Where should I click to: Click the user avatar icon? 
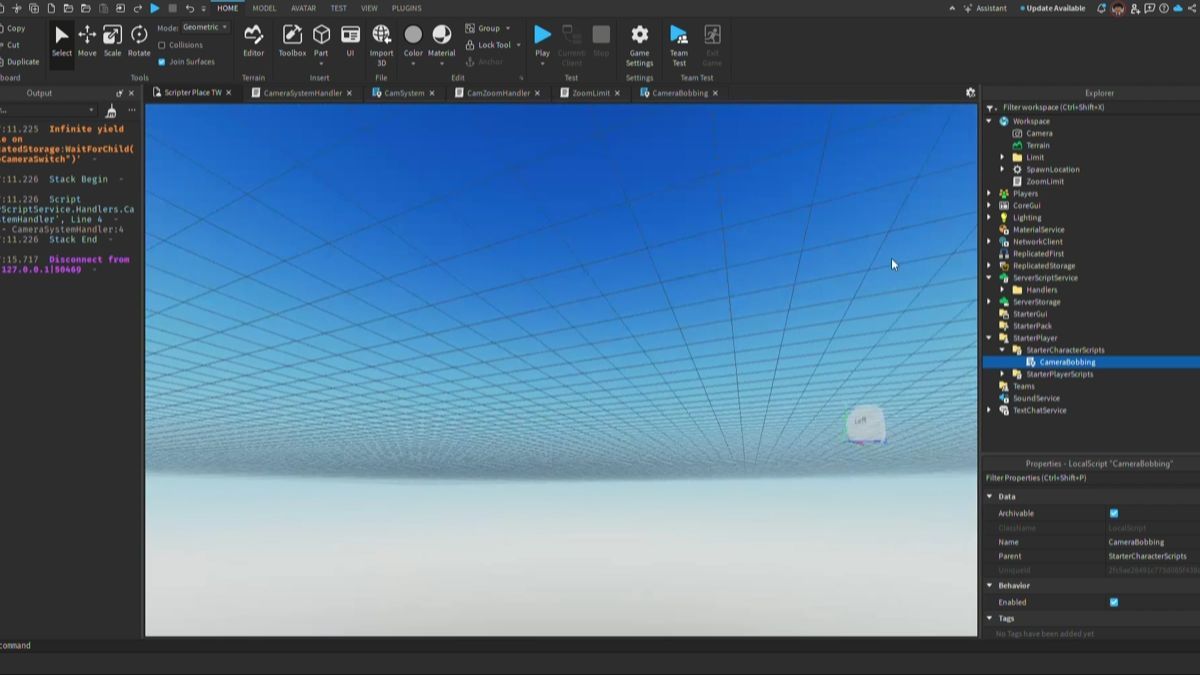[1118, 8]
